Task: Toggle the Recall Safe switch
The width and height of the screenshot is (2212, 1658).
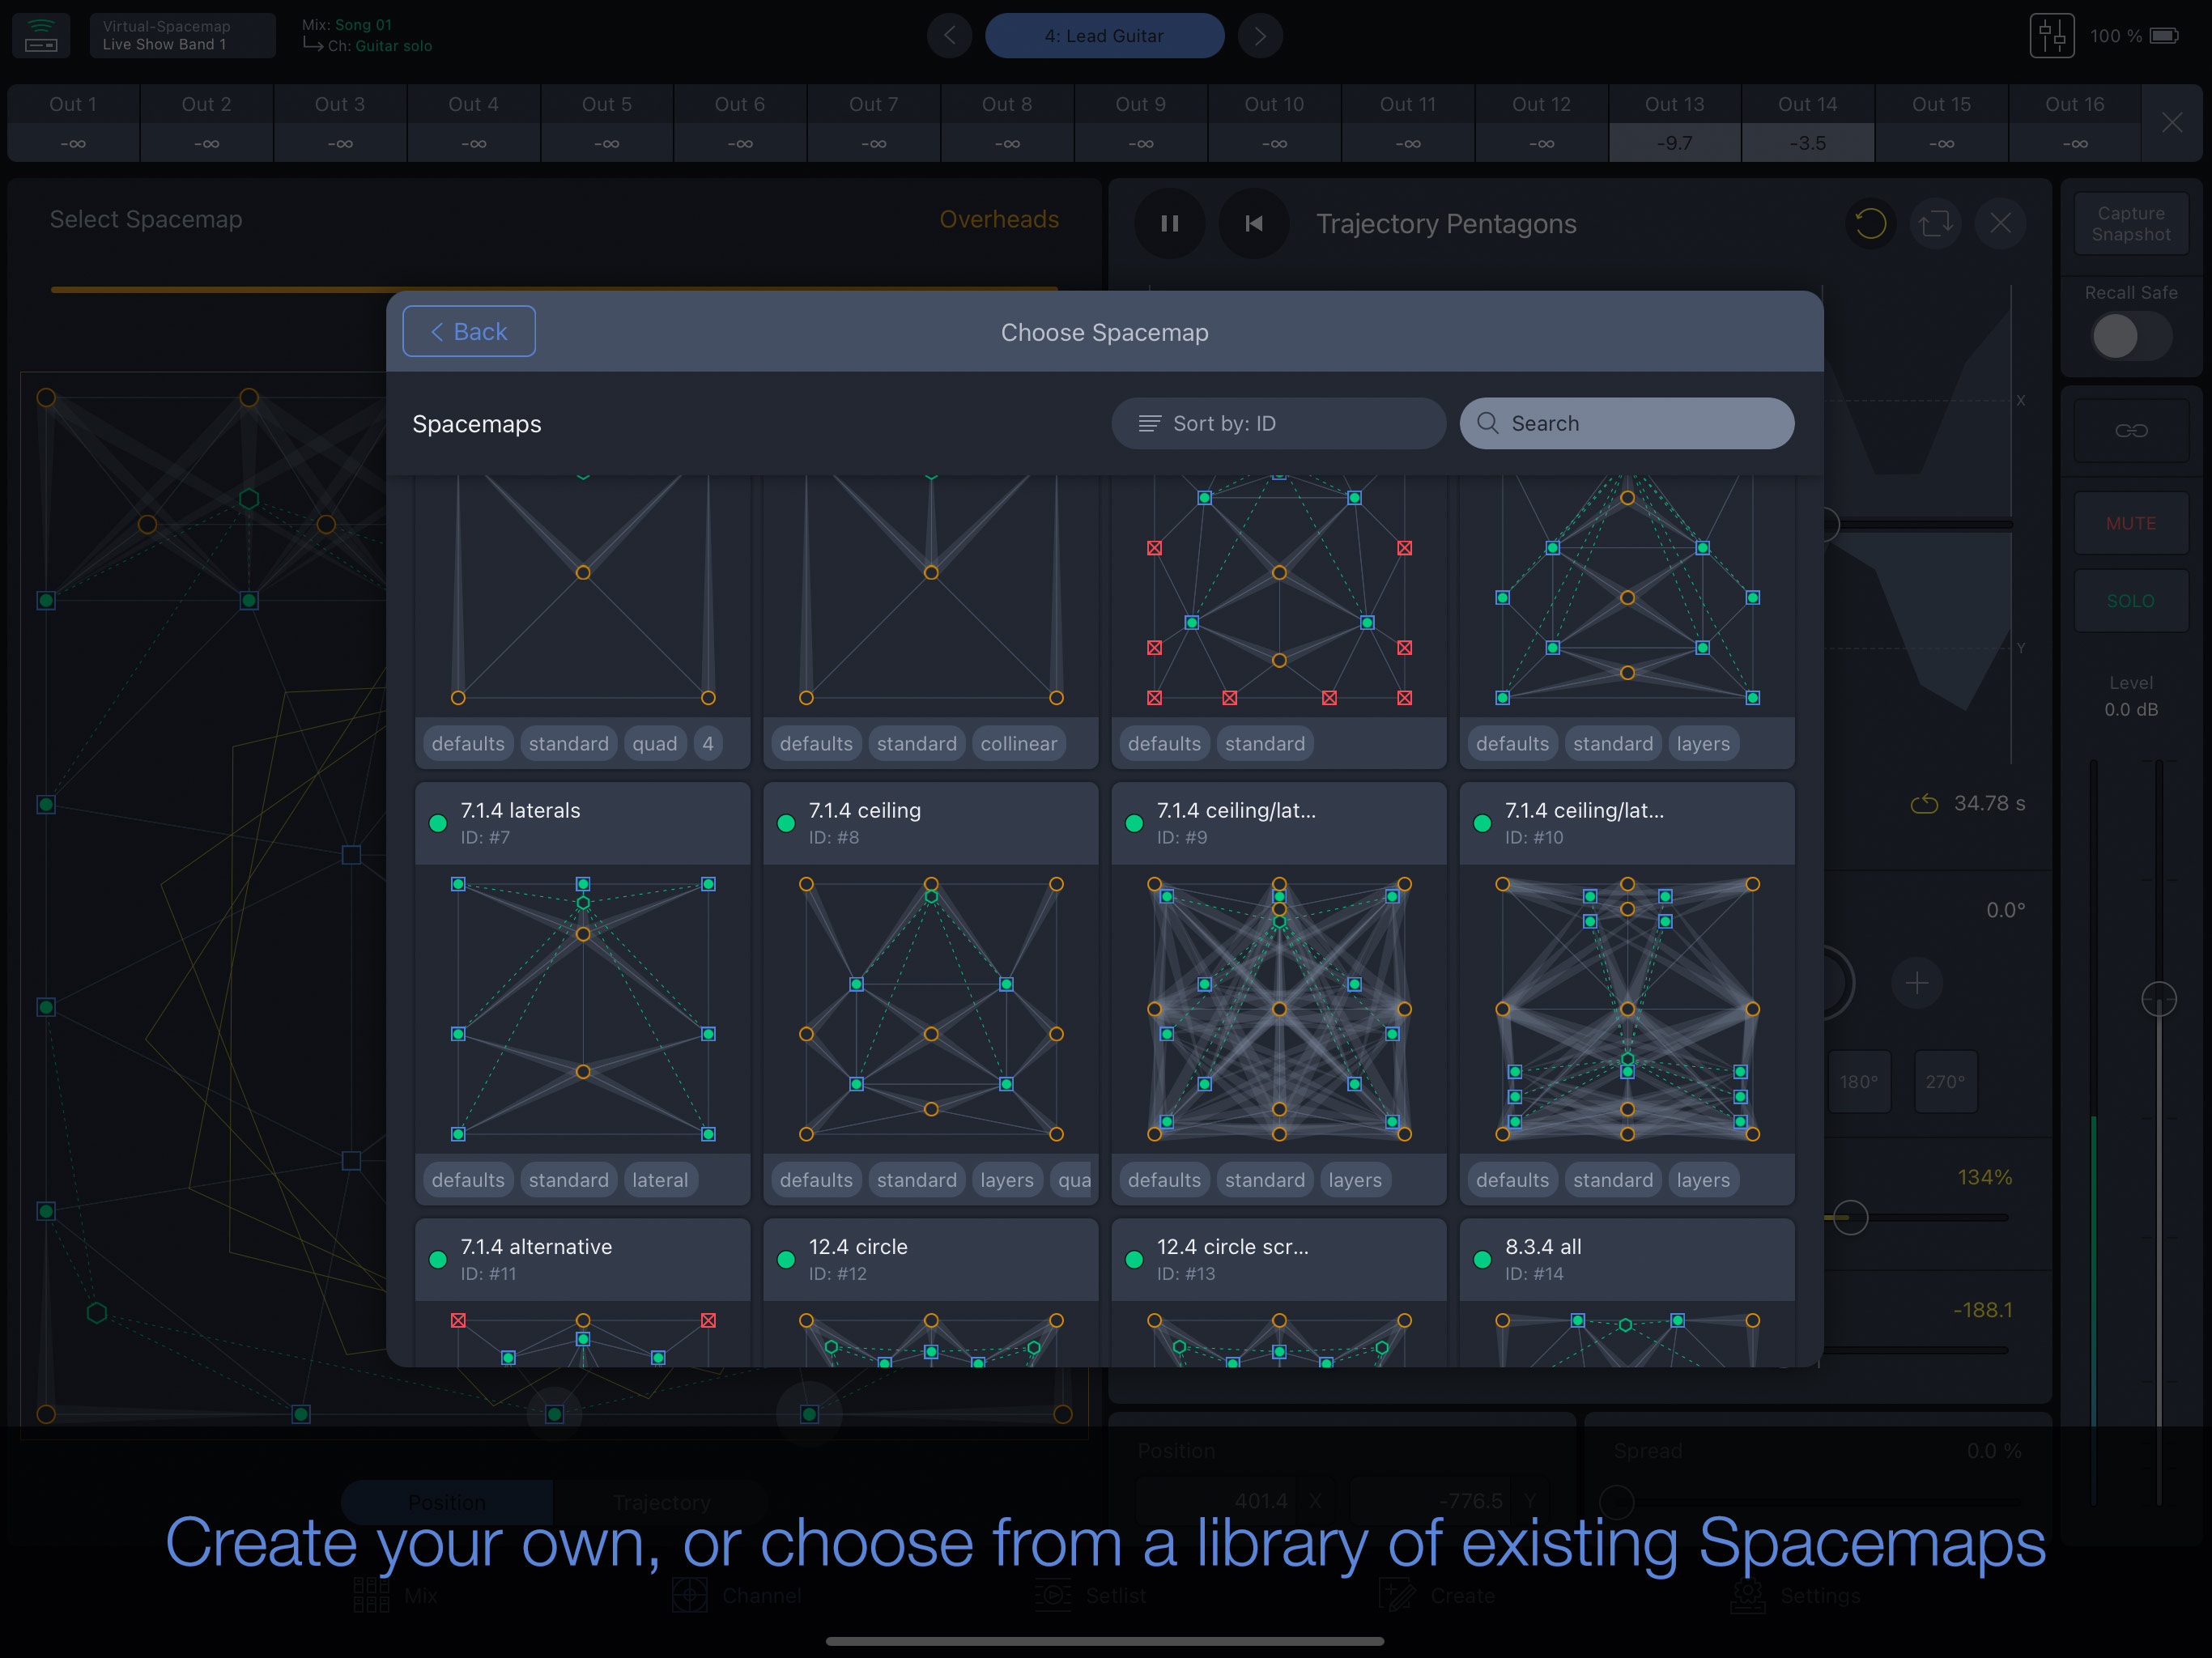Action: [x=2130, y=336]
